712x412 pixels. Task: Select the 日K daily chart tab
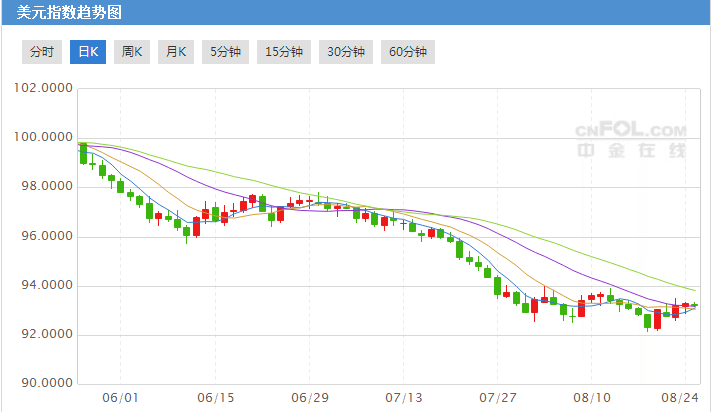tap(88, 52)
